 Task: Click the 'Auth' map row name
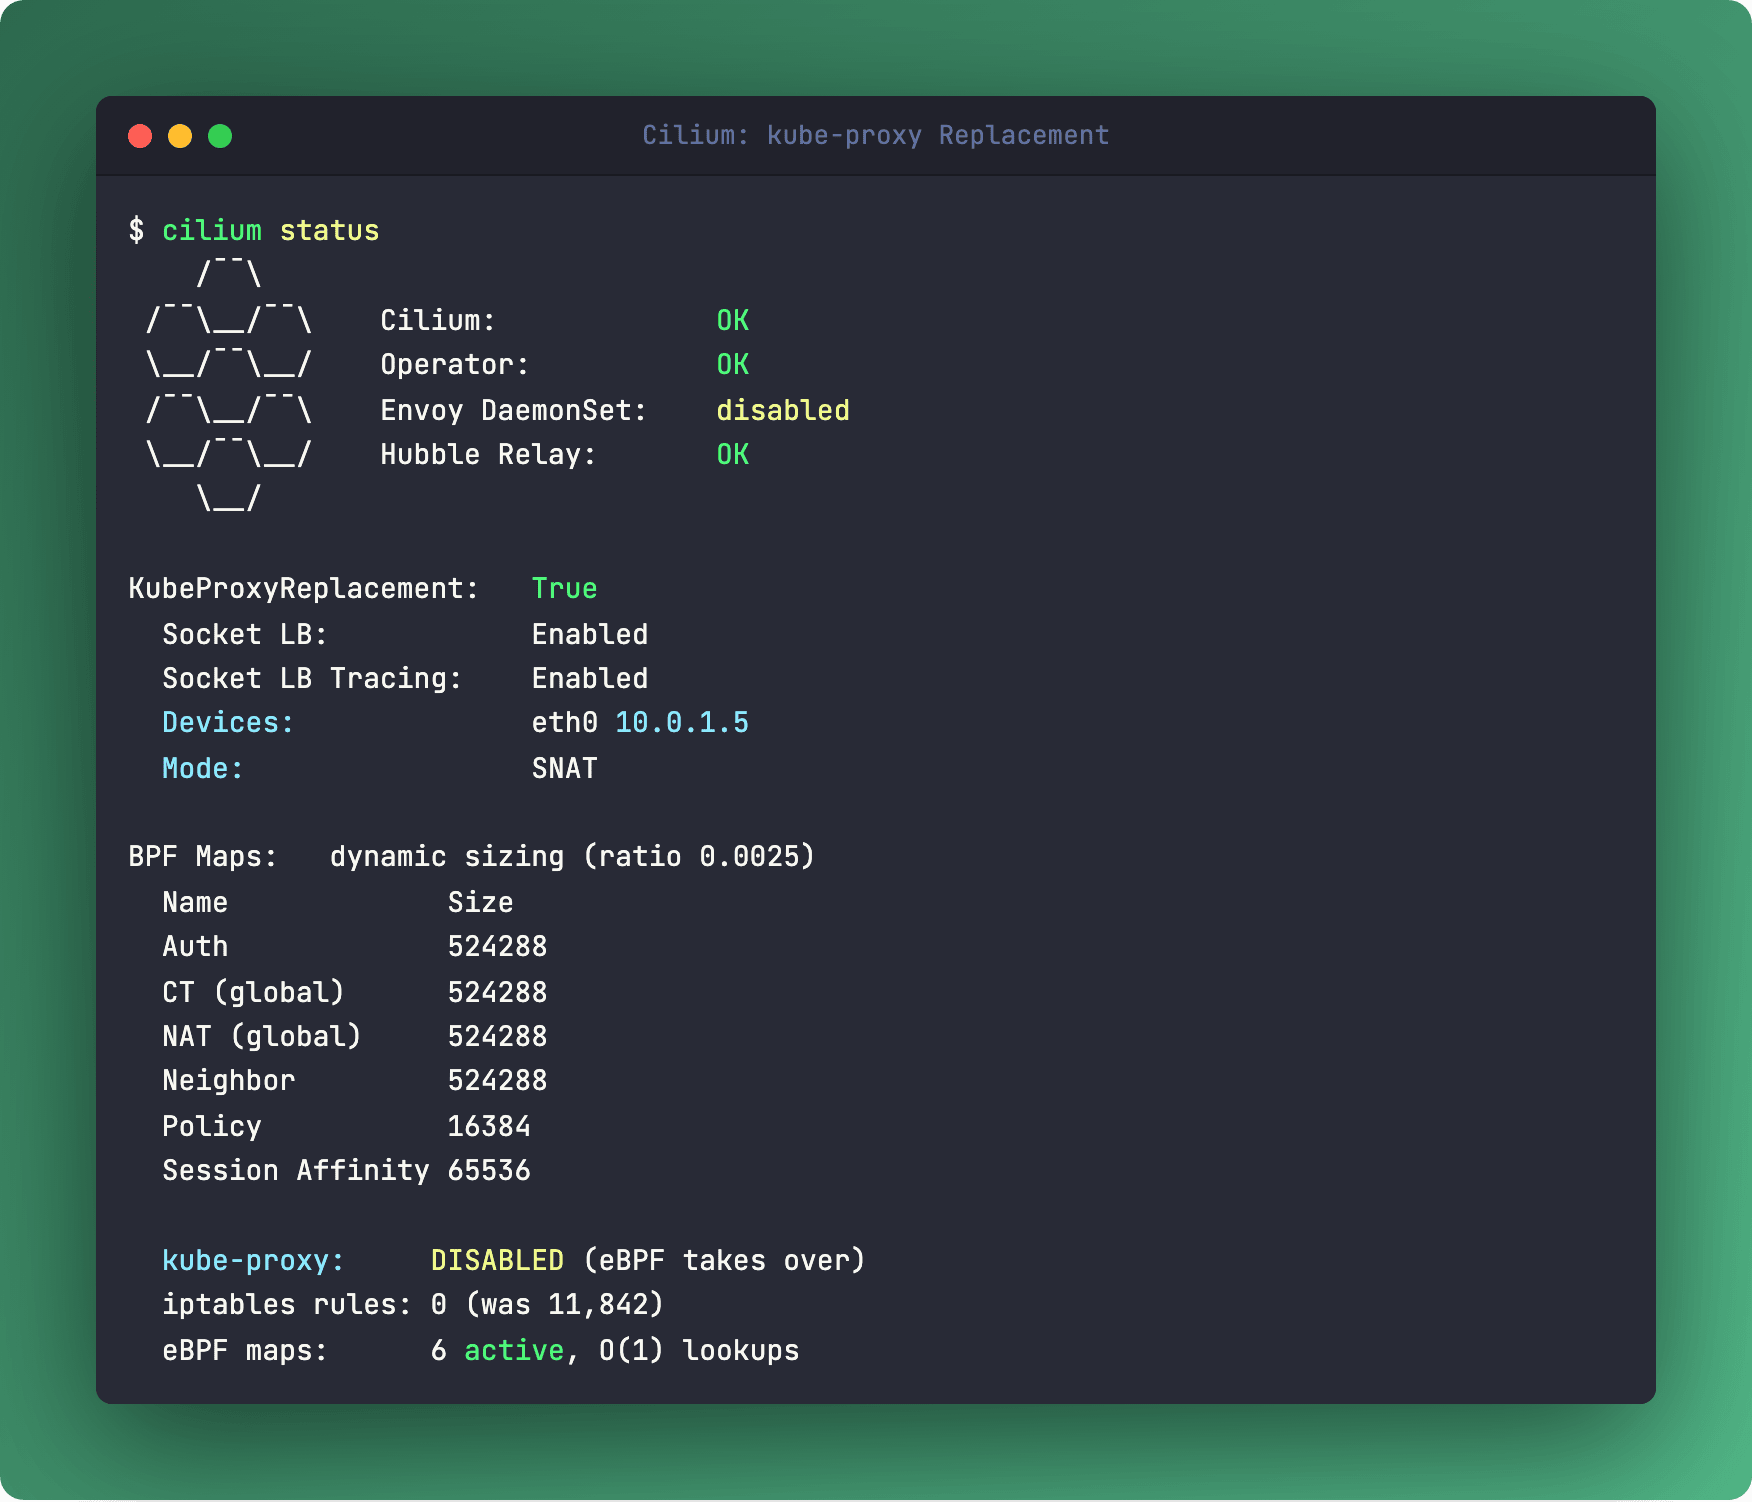[x=195, y=946]
